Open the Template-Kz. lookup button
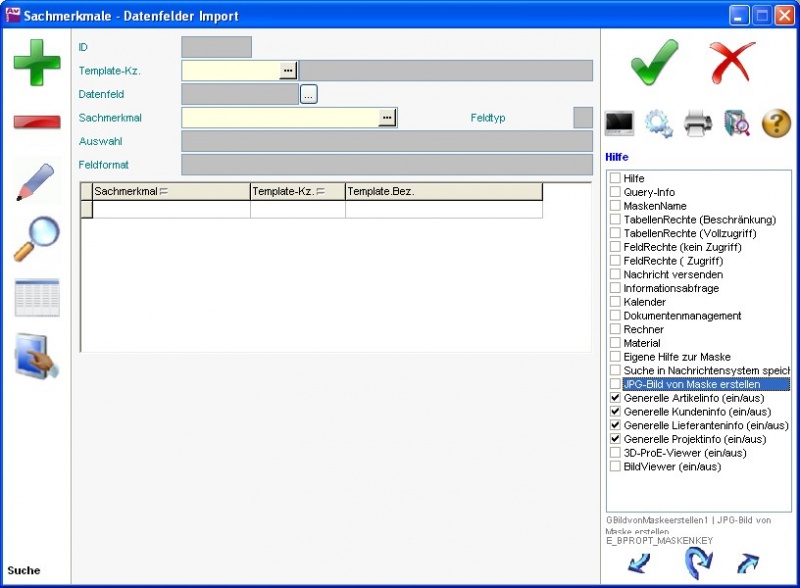 pyautogui.click(x=288, y=70)
